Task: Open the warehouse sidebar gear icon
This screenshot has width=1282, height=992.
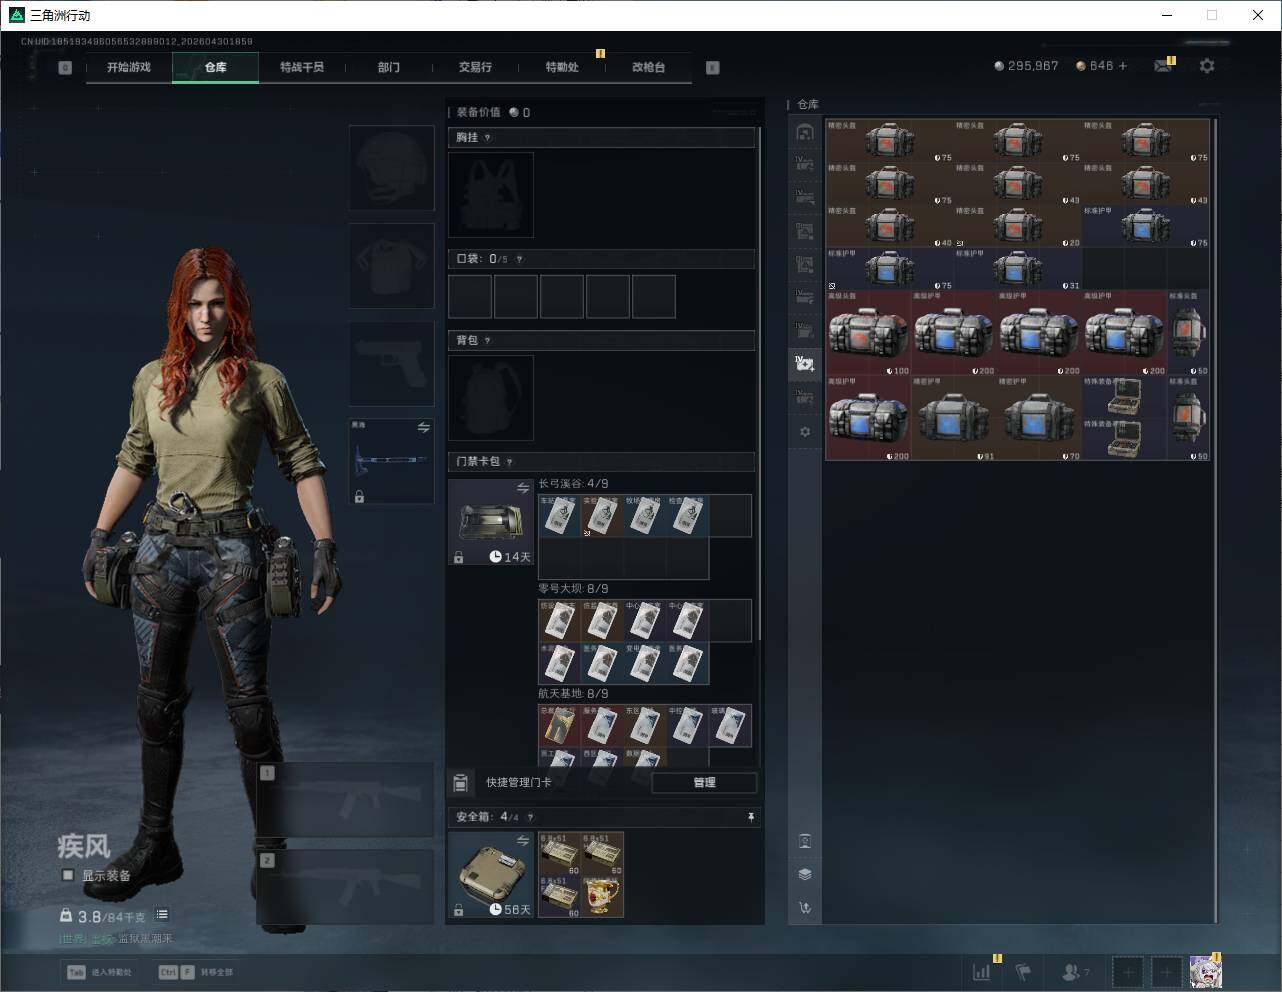Action: point(805,432)
